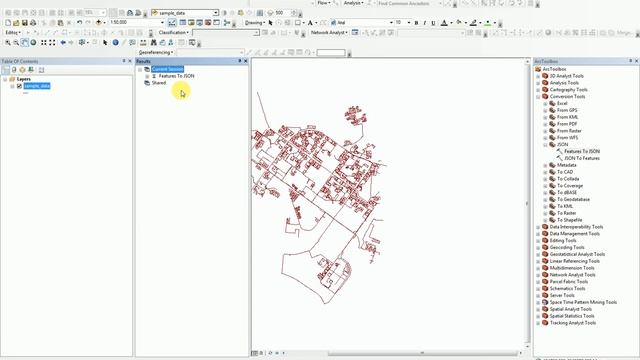The image size is (640, 360).
Task: Click the Add Data button
Action: point(99,23)
